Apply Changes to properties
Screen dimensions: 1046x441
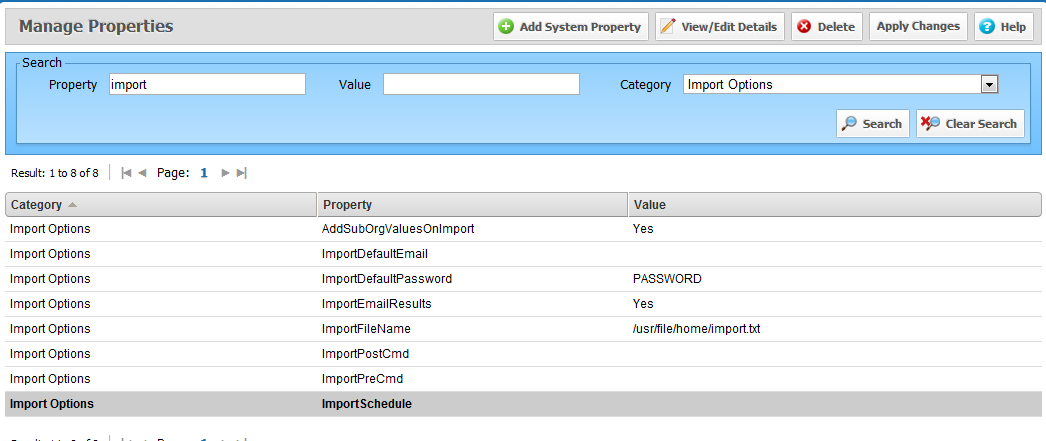tap(918, 26)
